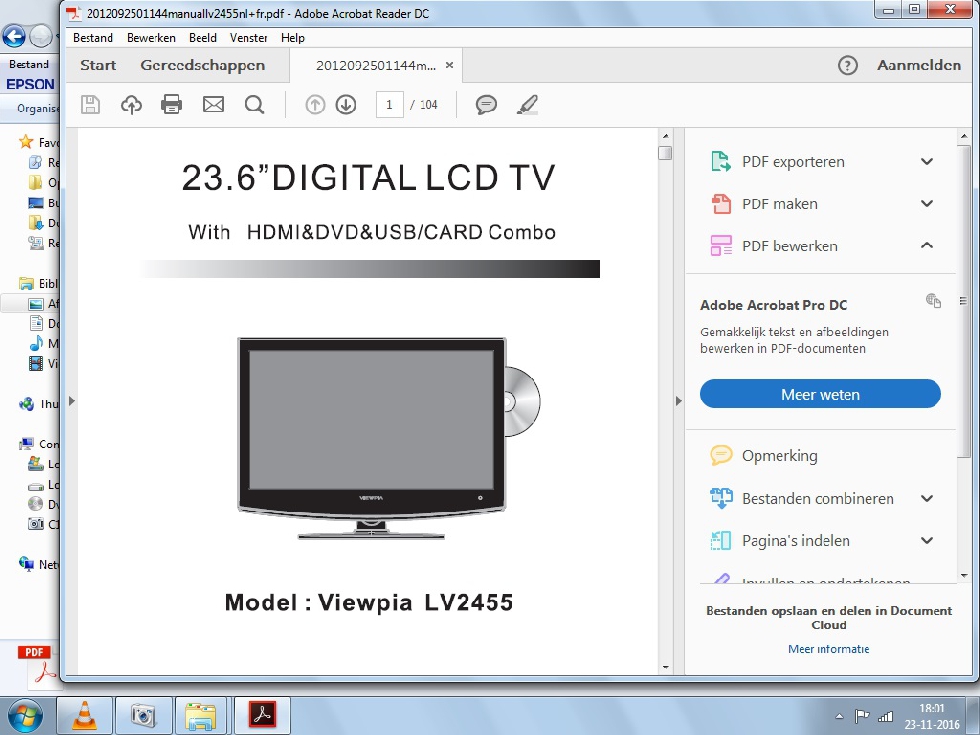Open the Meer informatie link
Viewport: 980px width, 735px height.
click(x=829, y=649)
